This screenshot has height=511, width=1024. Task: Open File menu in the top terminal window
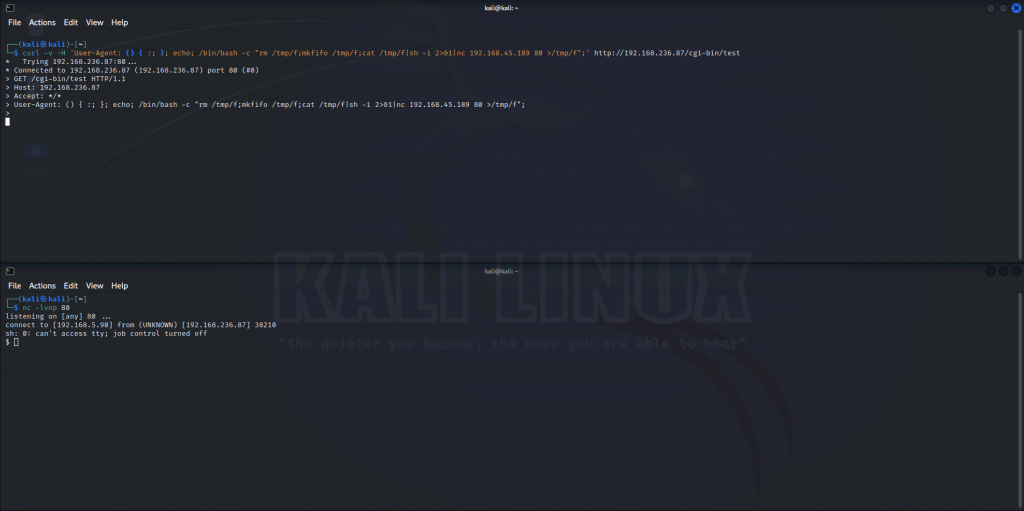14,22
